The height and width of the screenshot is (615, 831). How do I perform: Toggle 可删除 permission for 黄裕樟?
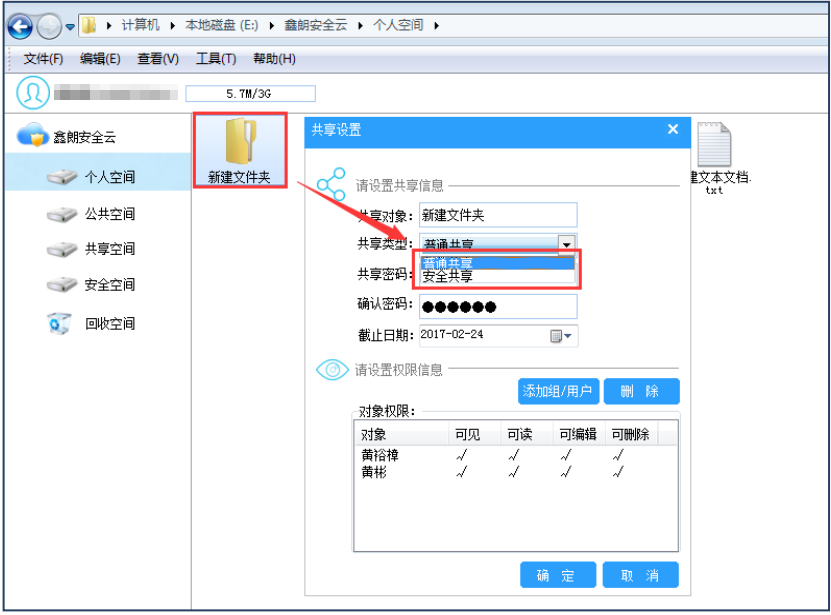click(618, 455)
